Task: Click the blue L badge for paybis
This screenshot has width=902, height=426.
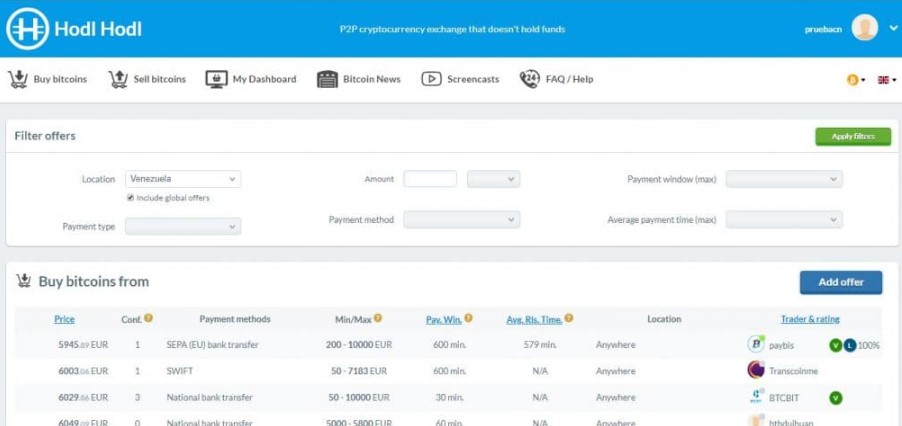Action: pyautogui.click(x=850, y=346)
